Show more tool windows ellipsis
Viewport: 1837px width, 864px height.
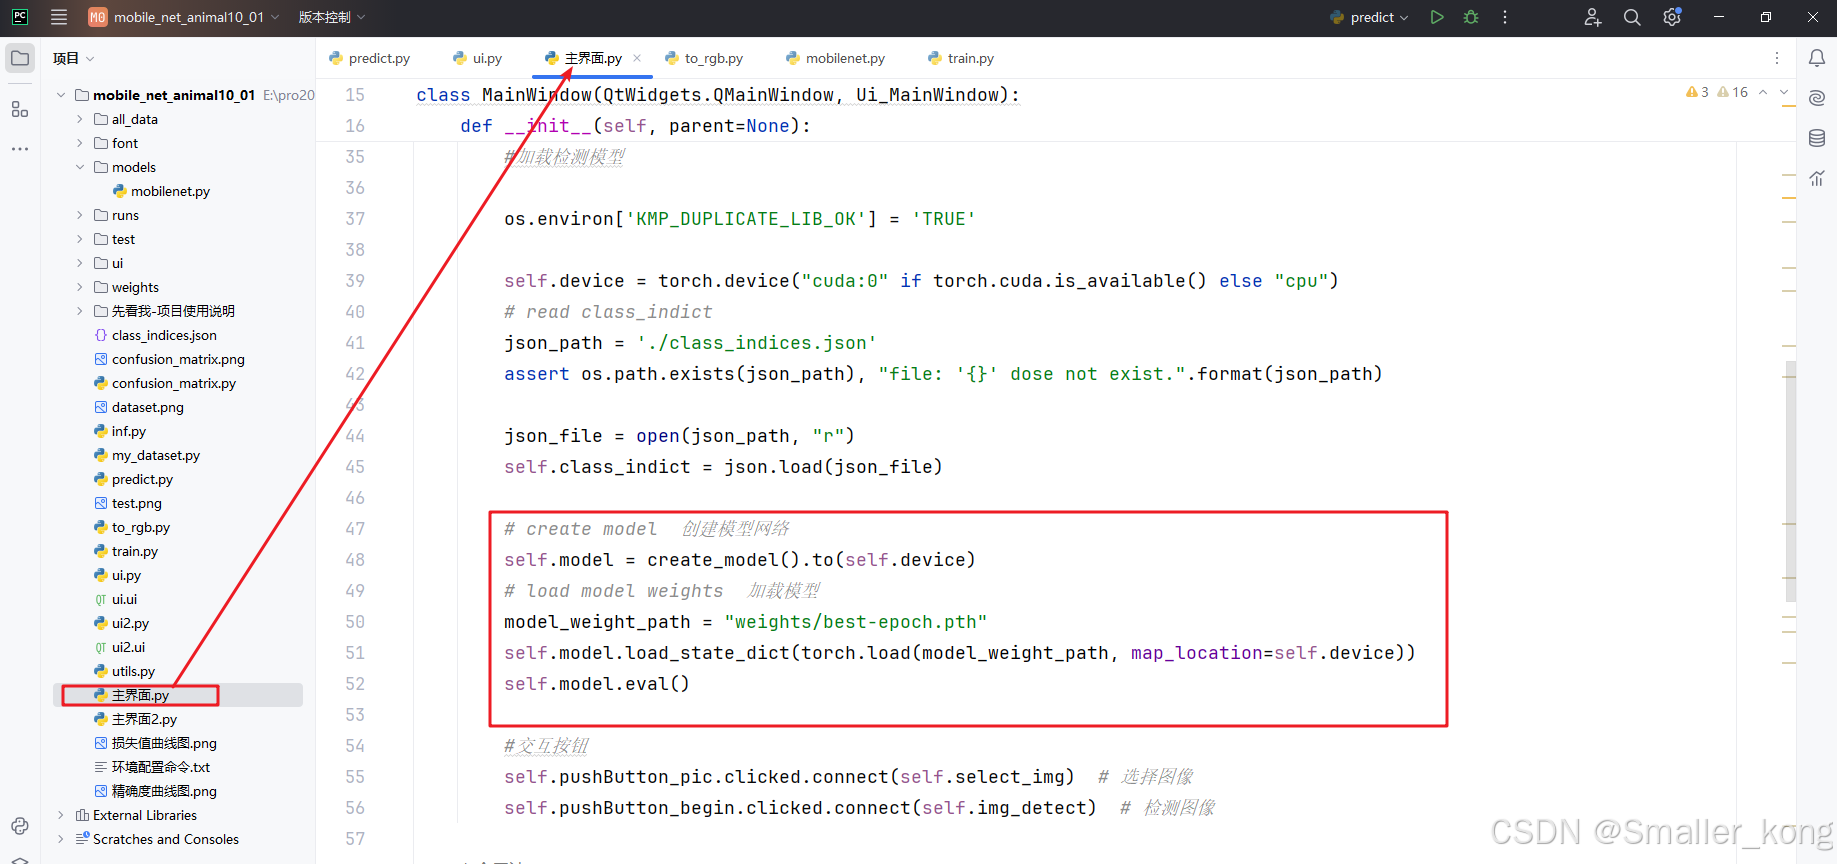[x=20, y=149]
